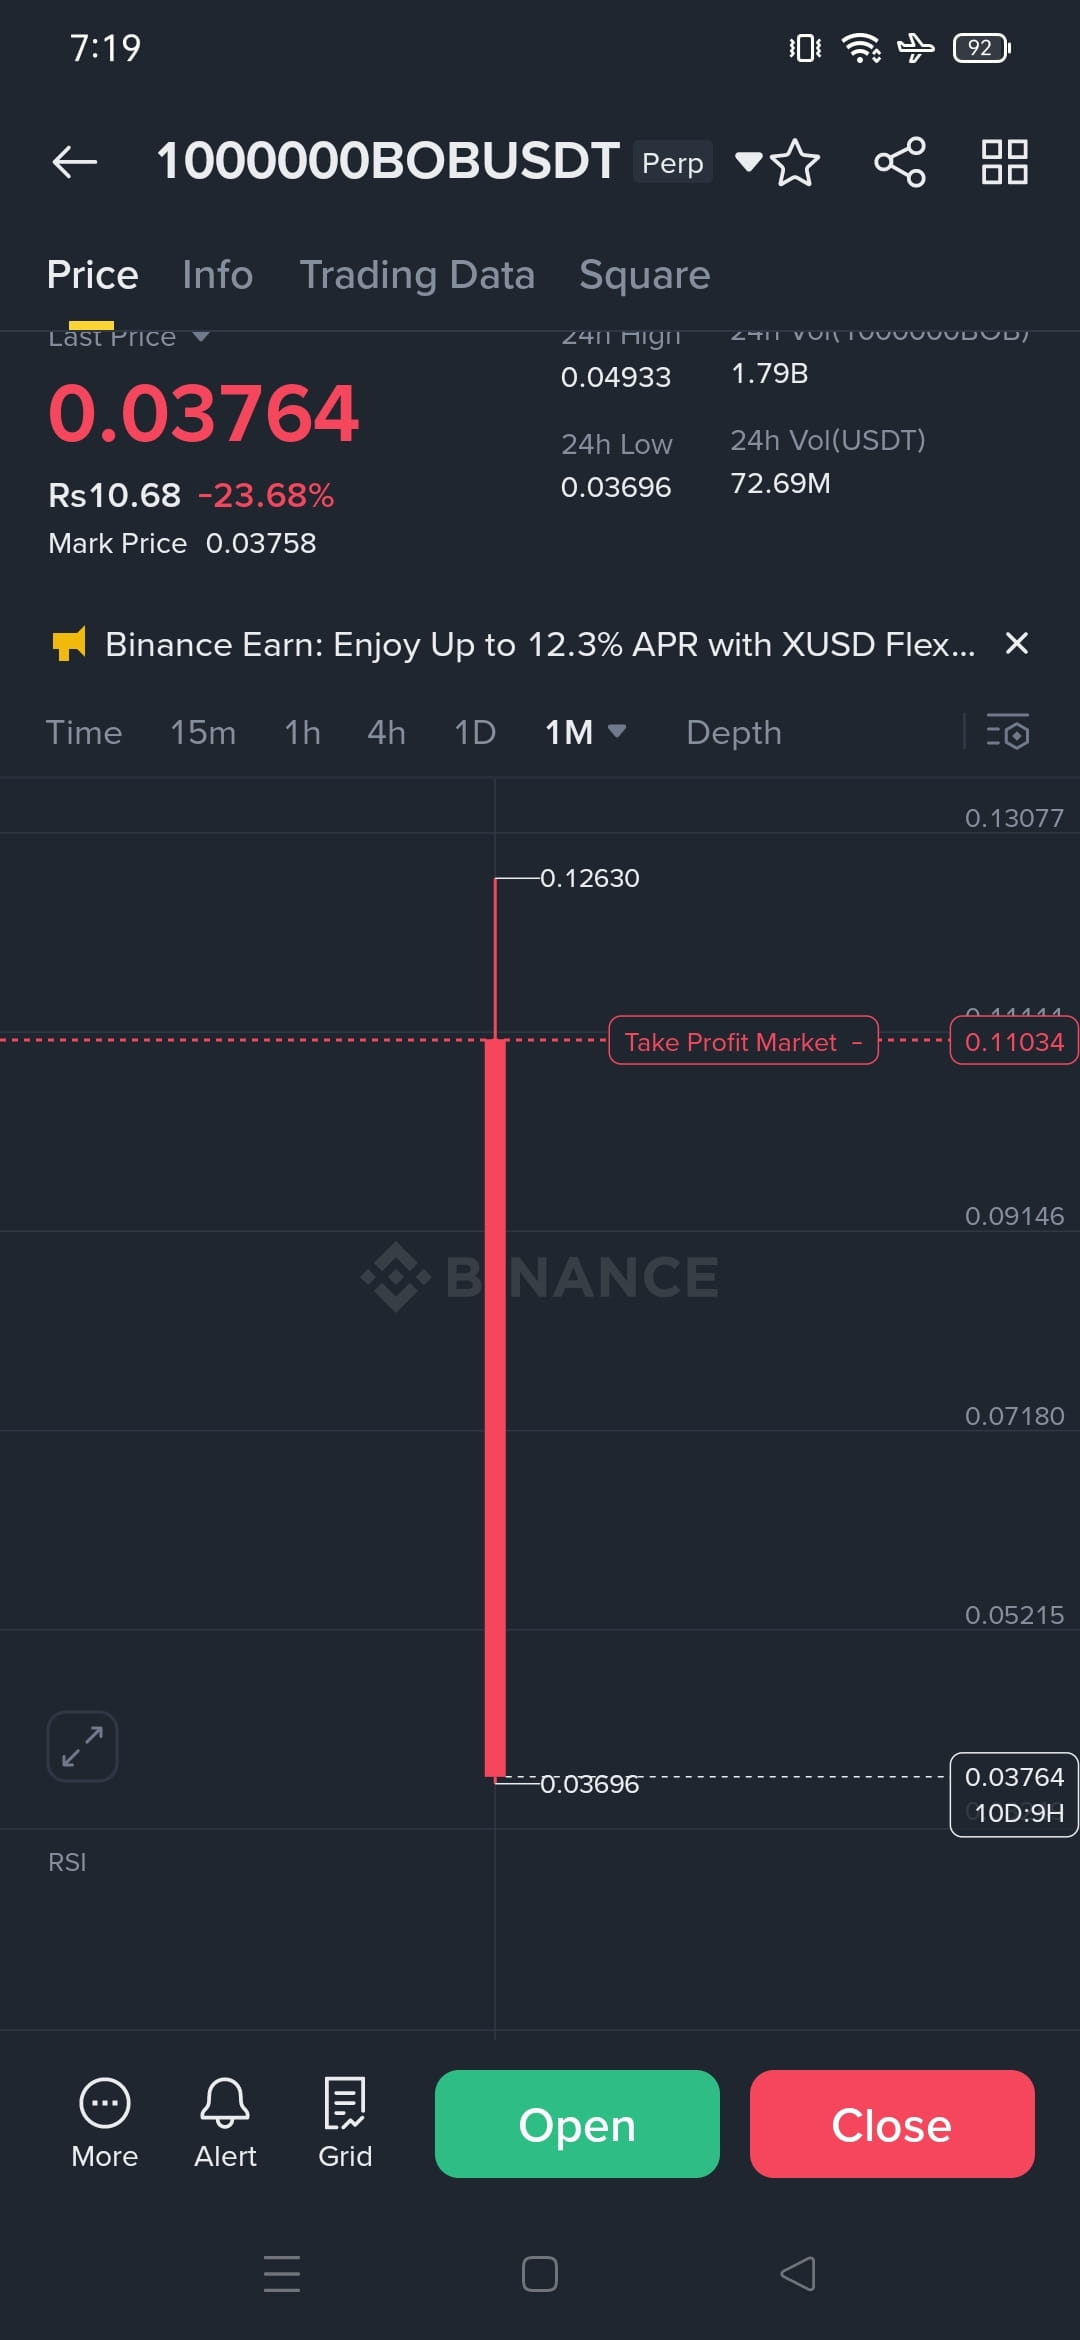Open the Binance Earn announcement text
Screen dimensions: 1080x2340
coord(540,644)
